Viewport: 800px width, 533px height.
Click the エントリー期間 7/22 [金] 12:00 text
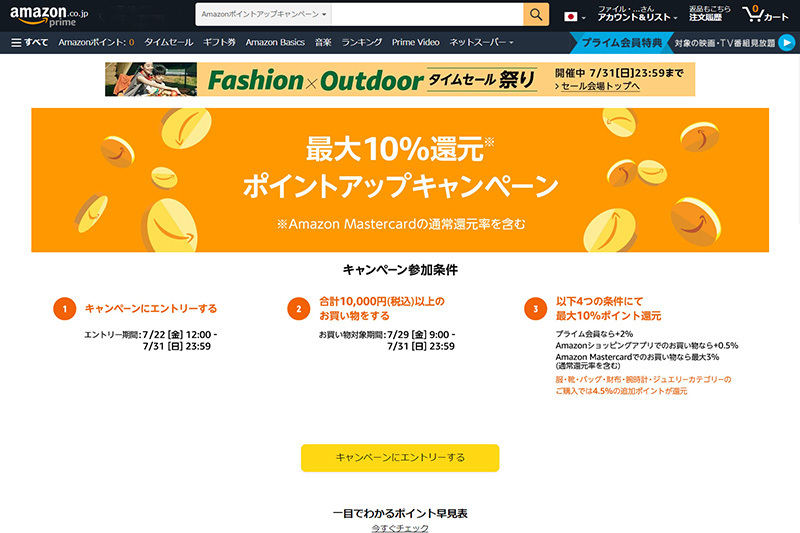[151, 335]
